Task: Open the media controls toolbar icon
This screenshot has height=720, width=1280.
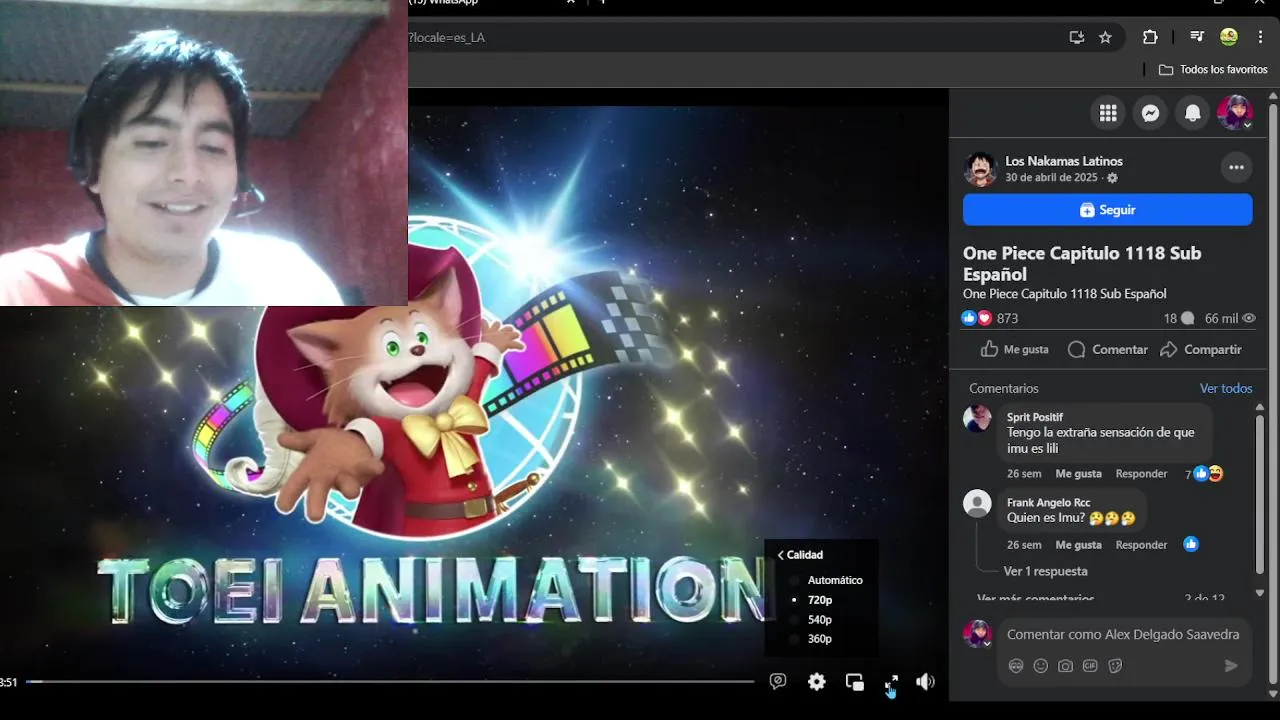Action: point(1197,37)
